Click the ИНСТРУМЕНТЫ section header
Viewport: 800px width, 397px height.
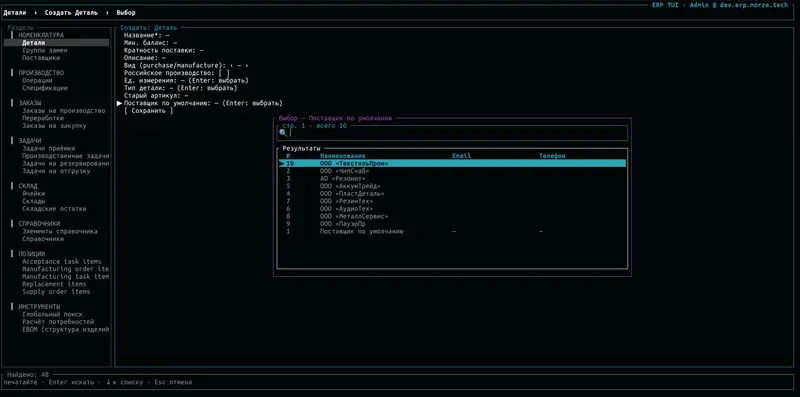(x=39, y=307)
